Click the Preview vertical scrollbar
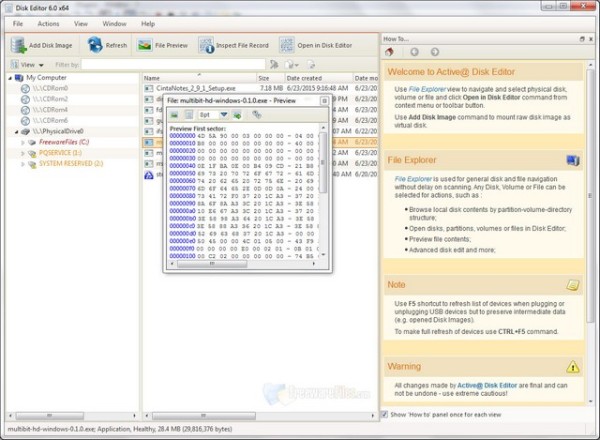The image size is (600, 440). (x=323, y=191)
